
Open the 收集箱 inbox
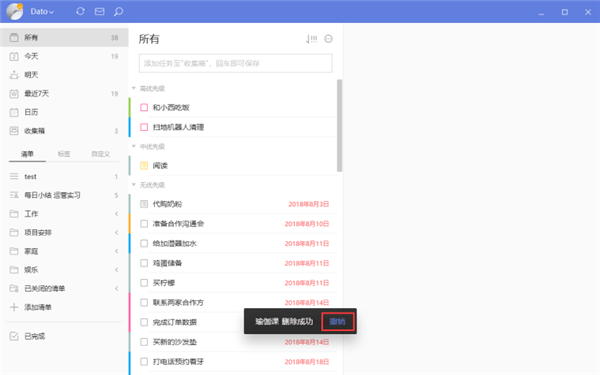(x=64, y=131)
